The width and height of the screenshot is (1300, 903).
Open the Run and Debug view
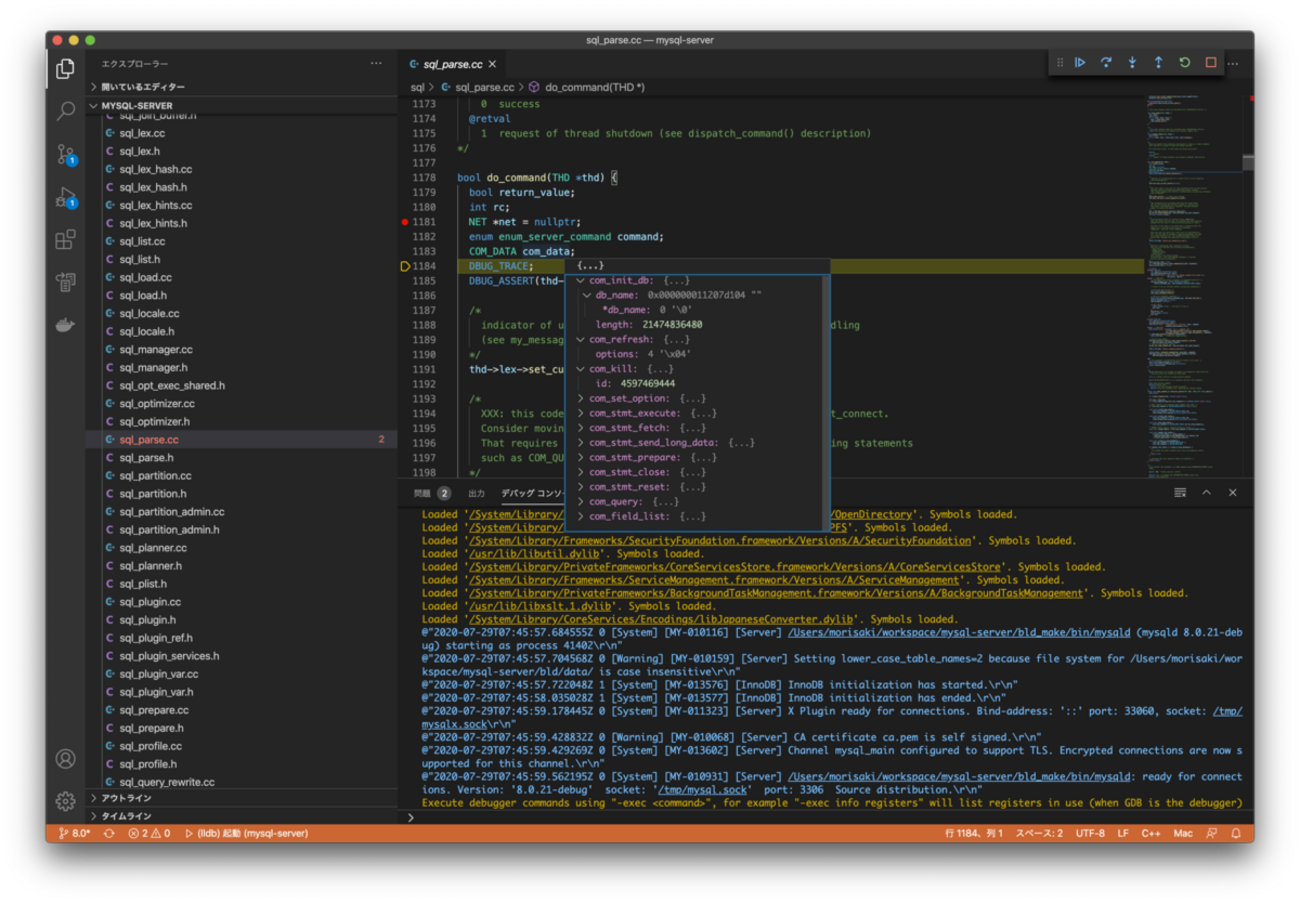[x=66, y=198]
